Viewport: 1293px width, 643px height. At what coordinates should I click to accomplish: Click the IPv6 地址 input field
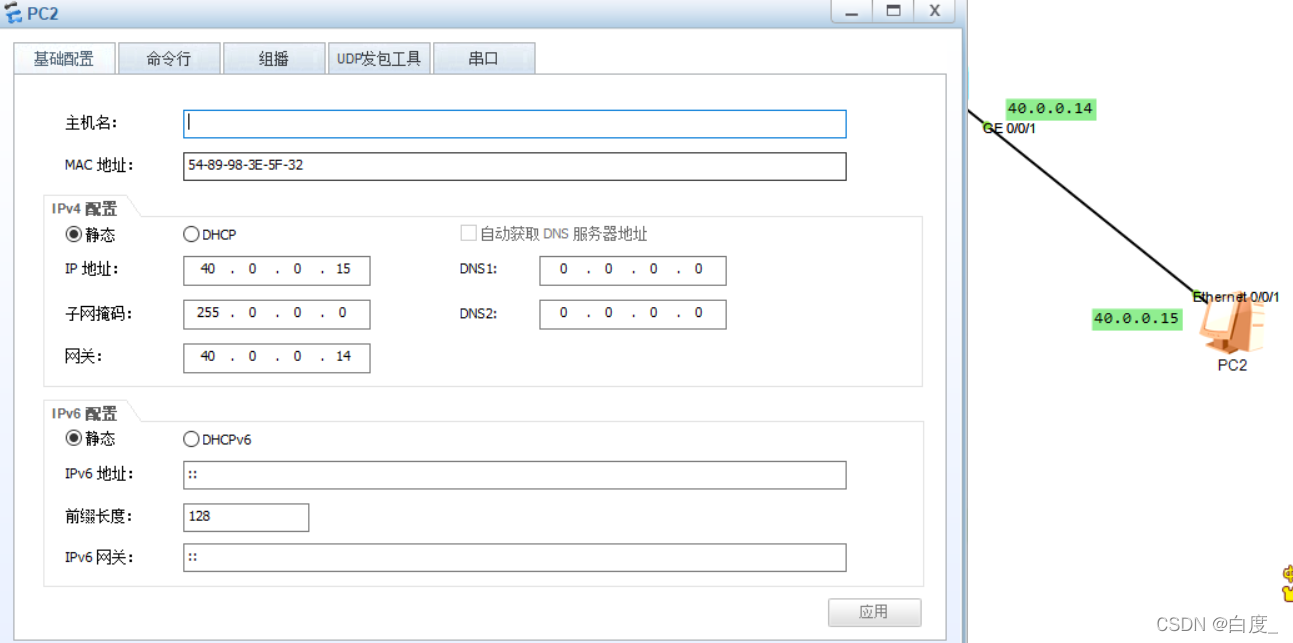(x=515, y=475)
